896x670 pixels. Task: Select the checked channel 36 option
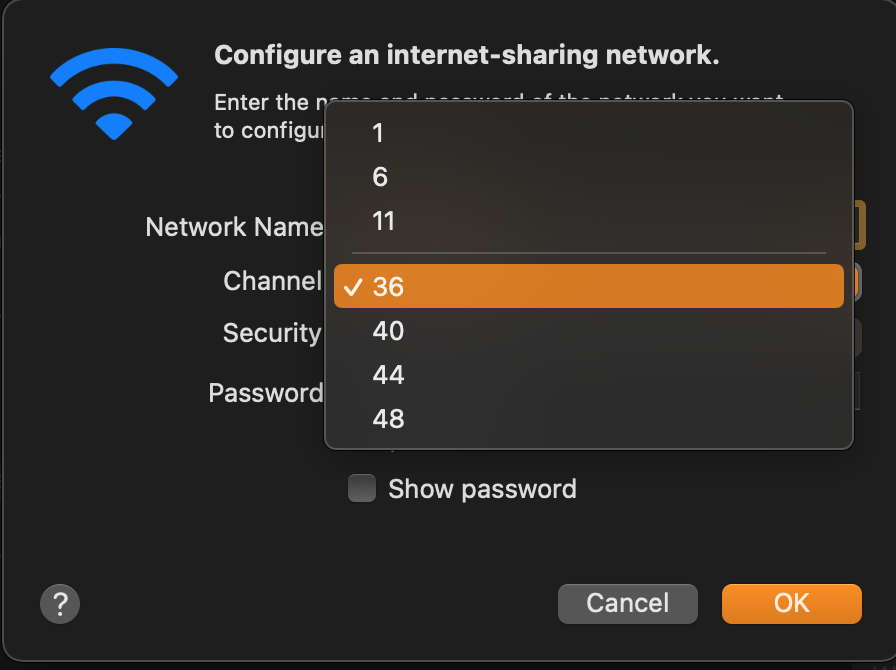[588, 287]
